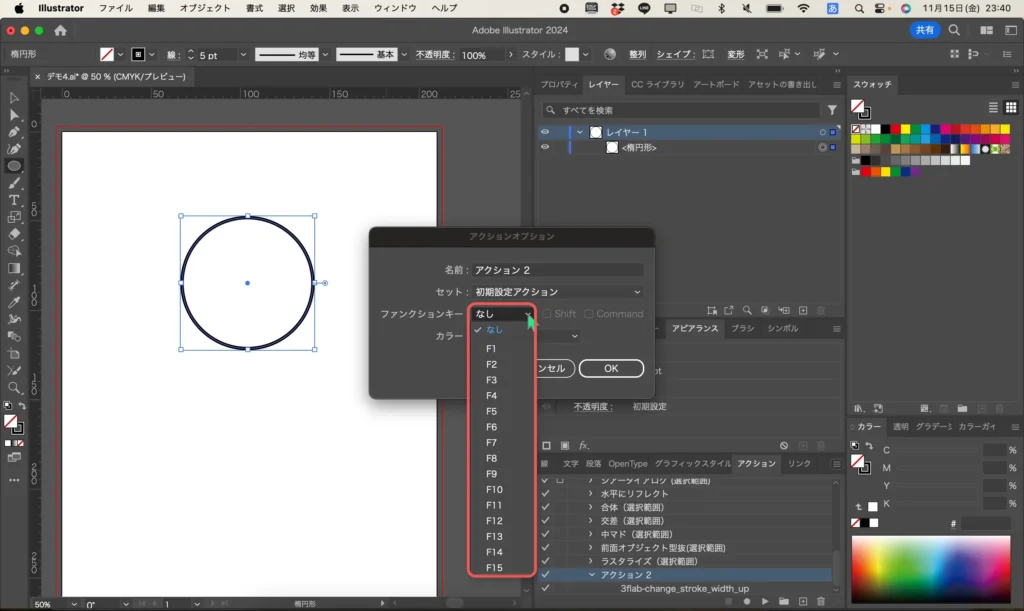Open the セット dropdown in Action Options

pyautogui.click(x=558, y=292)
